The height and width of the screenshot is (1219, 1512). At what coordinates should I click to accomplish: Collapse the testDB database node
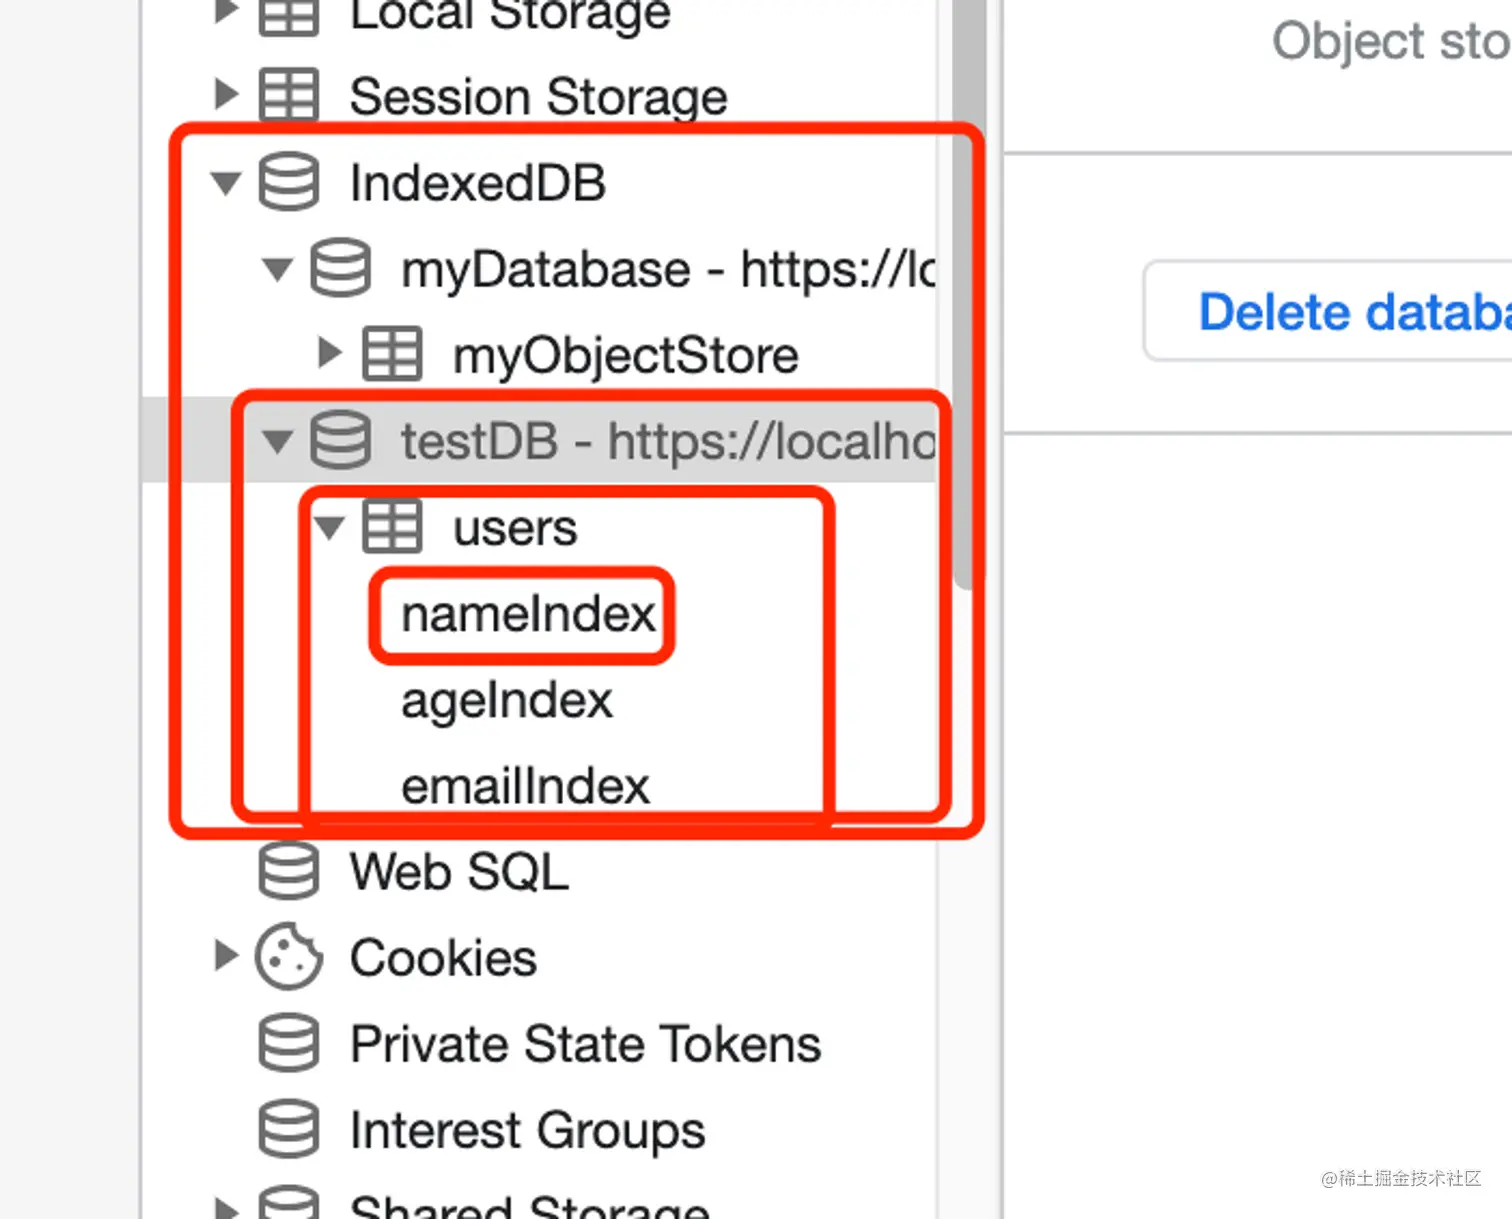pyautogui.click(x=277, y=441)
